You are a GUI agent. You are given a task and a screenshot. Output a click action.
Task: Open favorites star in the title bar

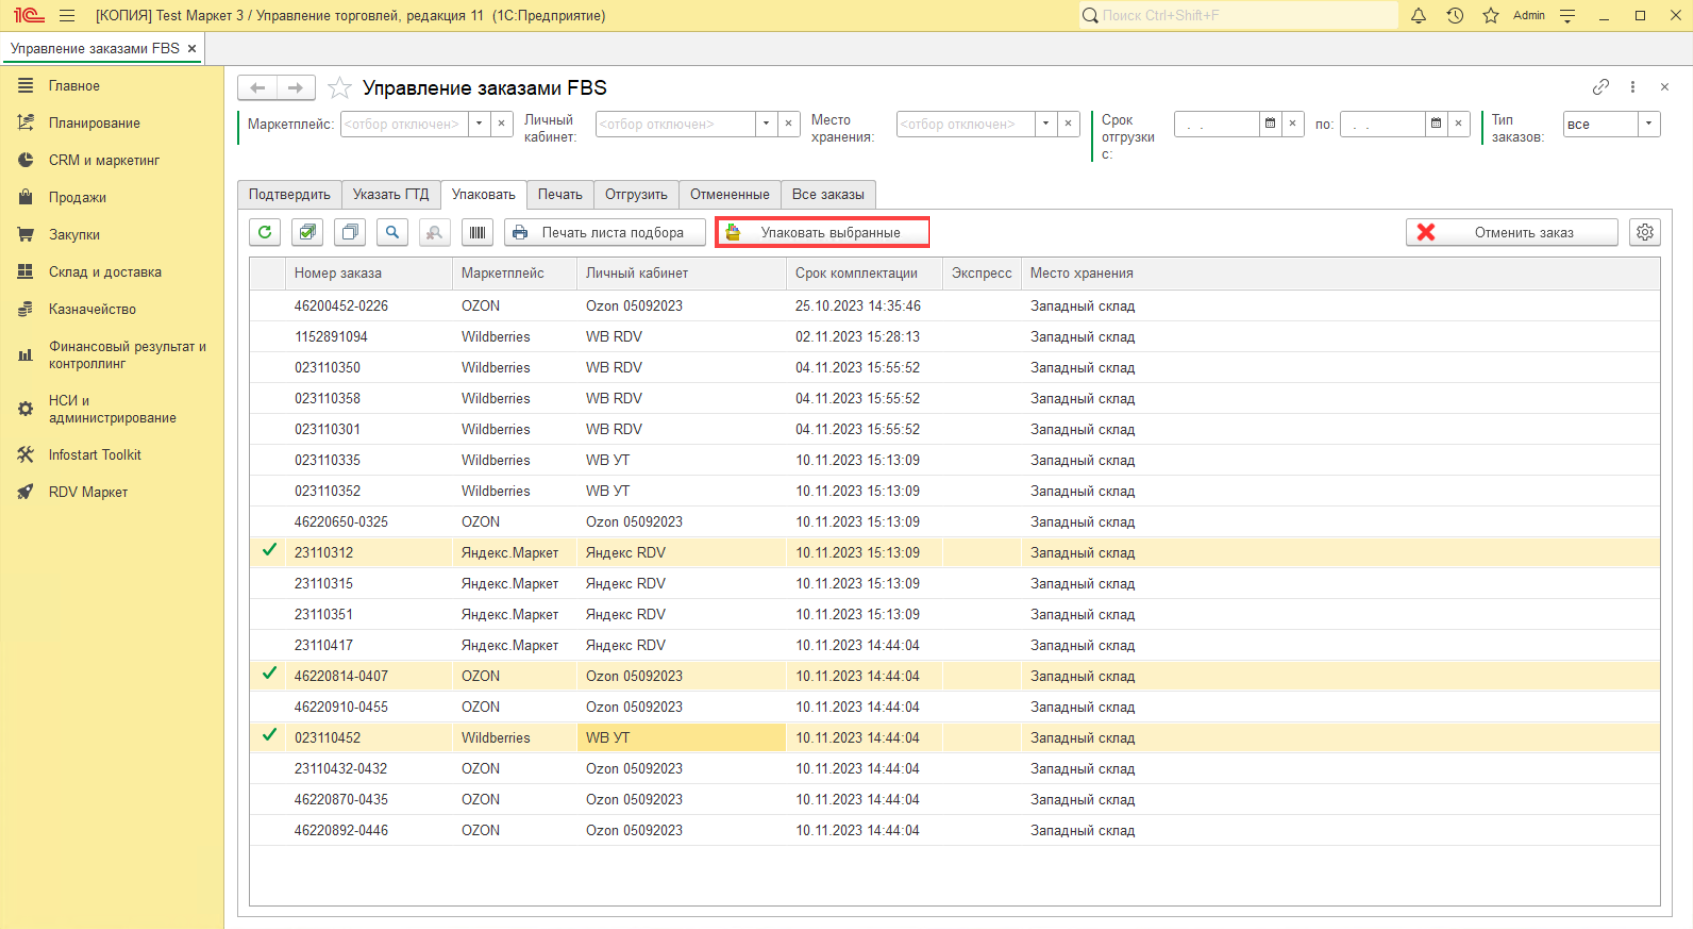1491,15
